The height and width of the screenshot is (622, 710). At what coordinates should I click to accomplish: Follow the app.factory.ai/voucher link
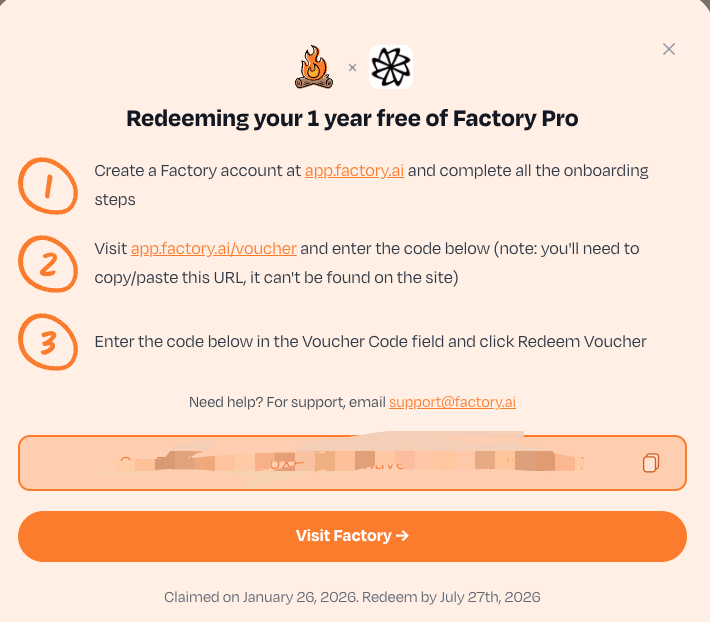click(213, 248)
